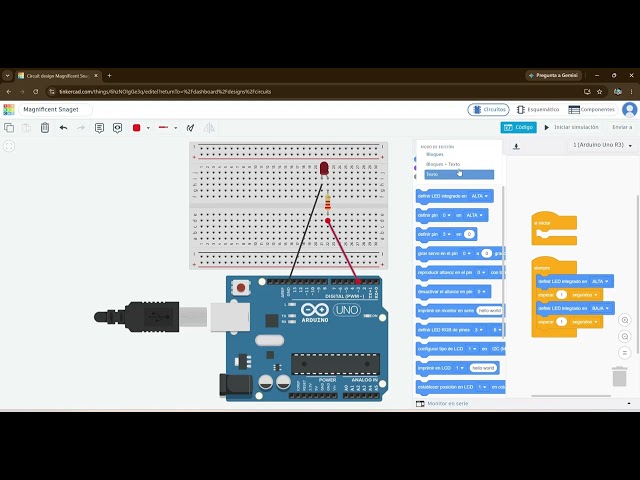Image resolution: width=640 pixels, height=480 pixels.
Task: Reload the browser page
Action: click(36, 92)
